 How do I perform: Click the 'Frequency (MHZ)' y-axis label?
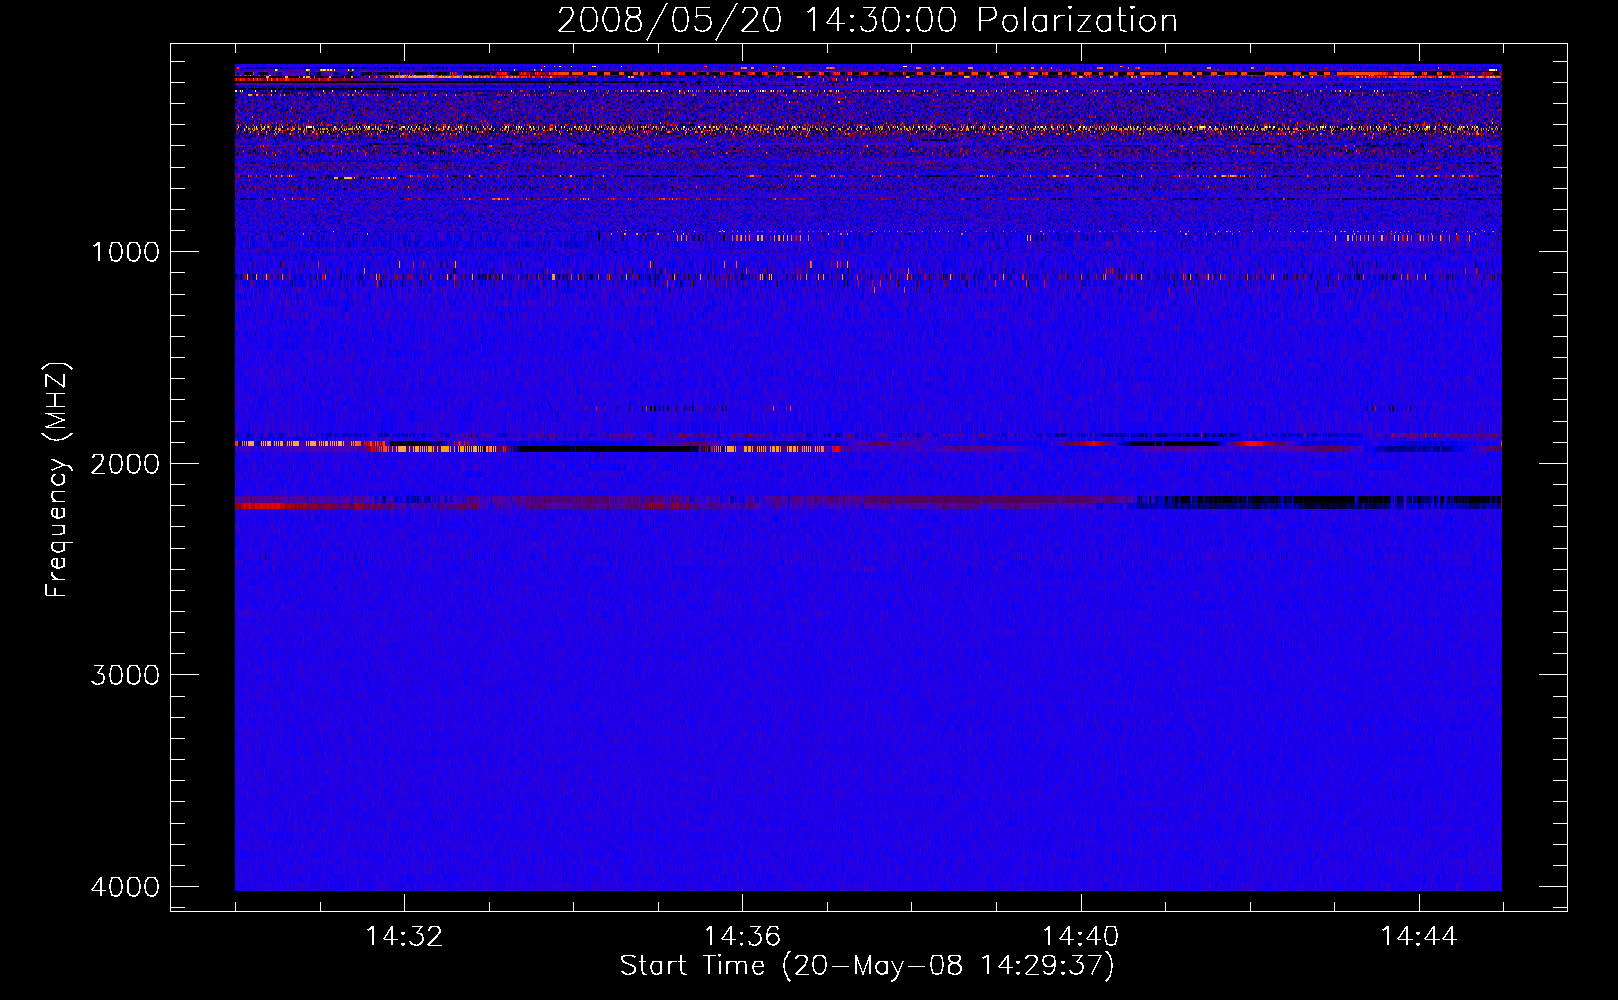click(x=57, y=480)
